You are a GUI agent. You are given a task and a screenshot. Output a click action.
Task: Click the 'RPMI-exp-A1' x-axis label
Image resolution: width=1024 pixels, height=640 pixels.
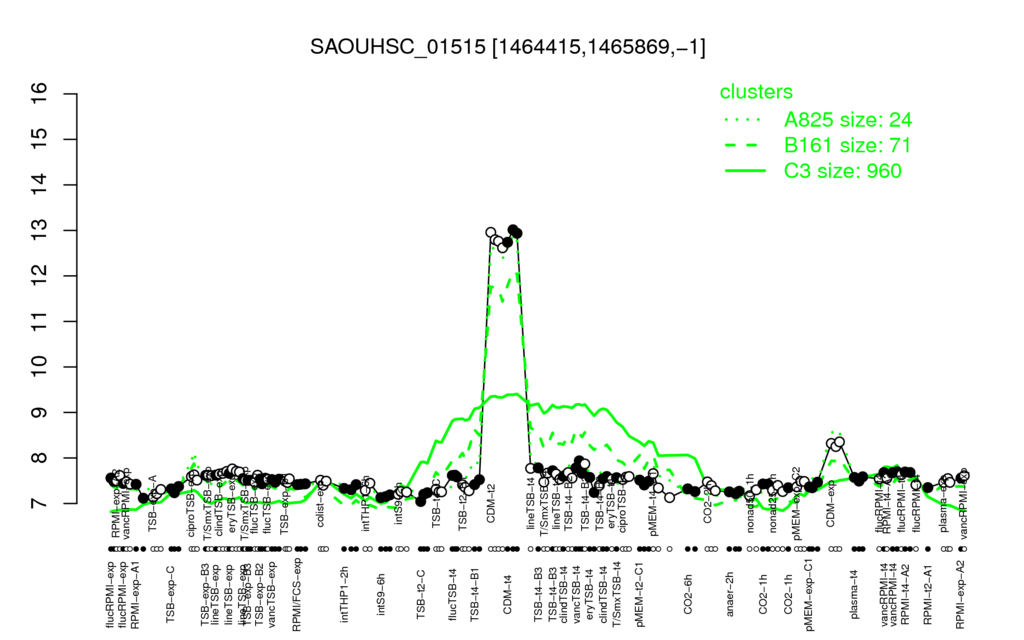(x=135, y=594)
